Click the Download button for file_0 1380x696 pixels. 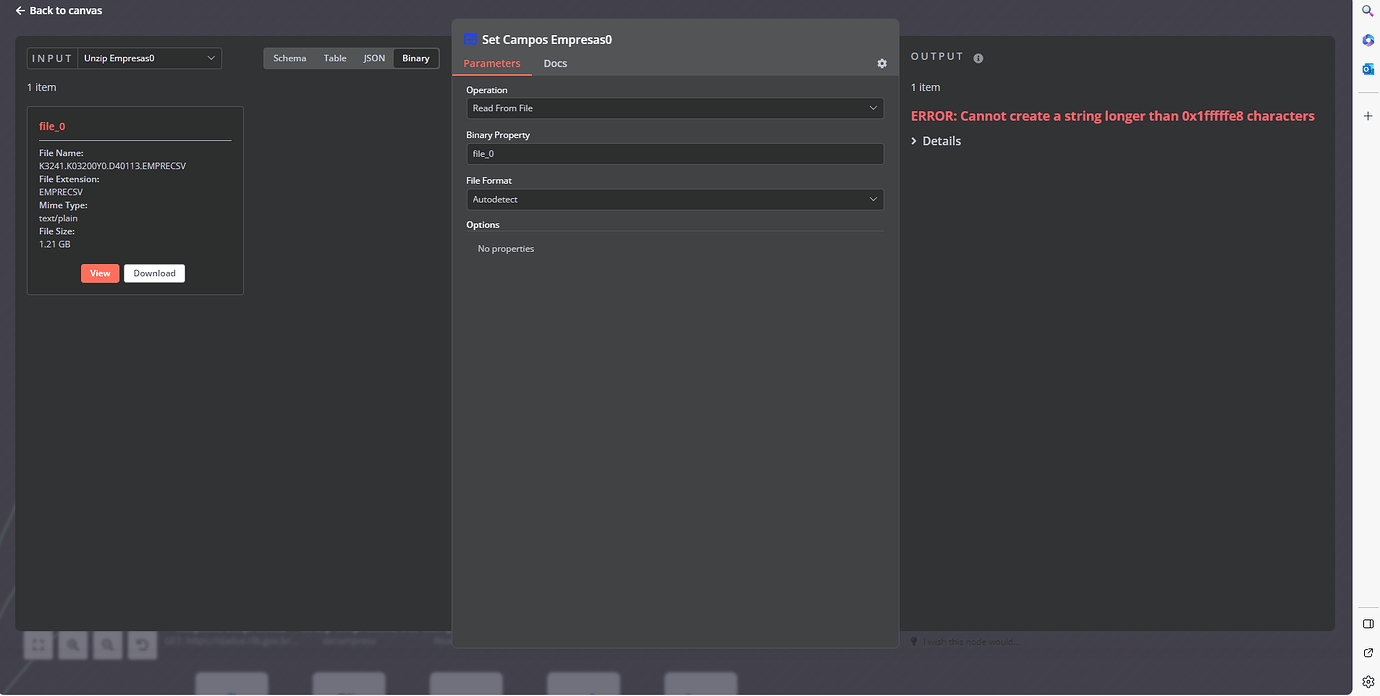(x=154, y=272)
